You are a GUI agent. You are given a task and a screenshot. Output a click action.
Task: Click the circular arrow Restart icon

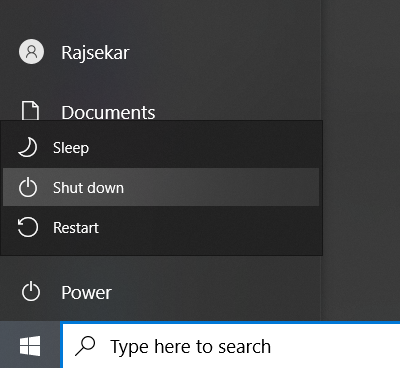click(28, 227)
